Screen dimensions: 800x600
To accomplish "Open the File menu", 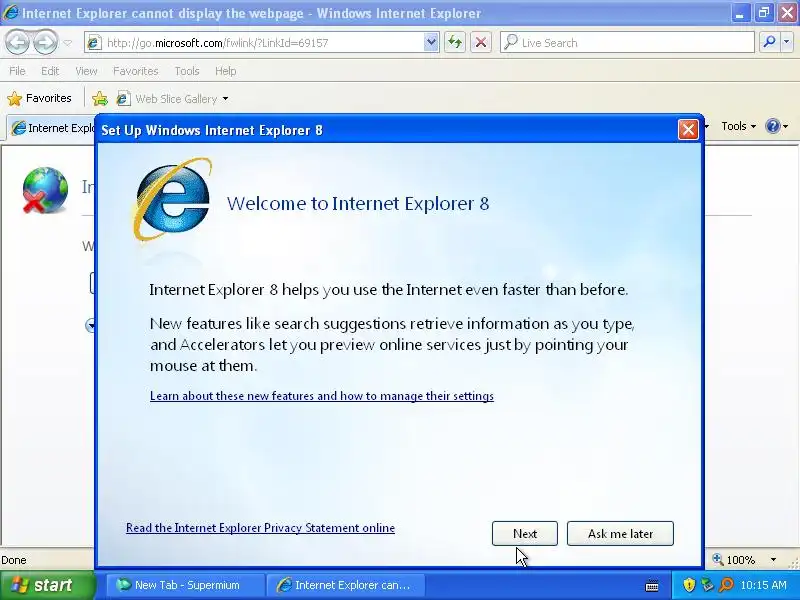I will coord(17,71).
